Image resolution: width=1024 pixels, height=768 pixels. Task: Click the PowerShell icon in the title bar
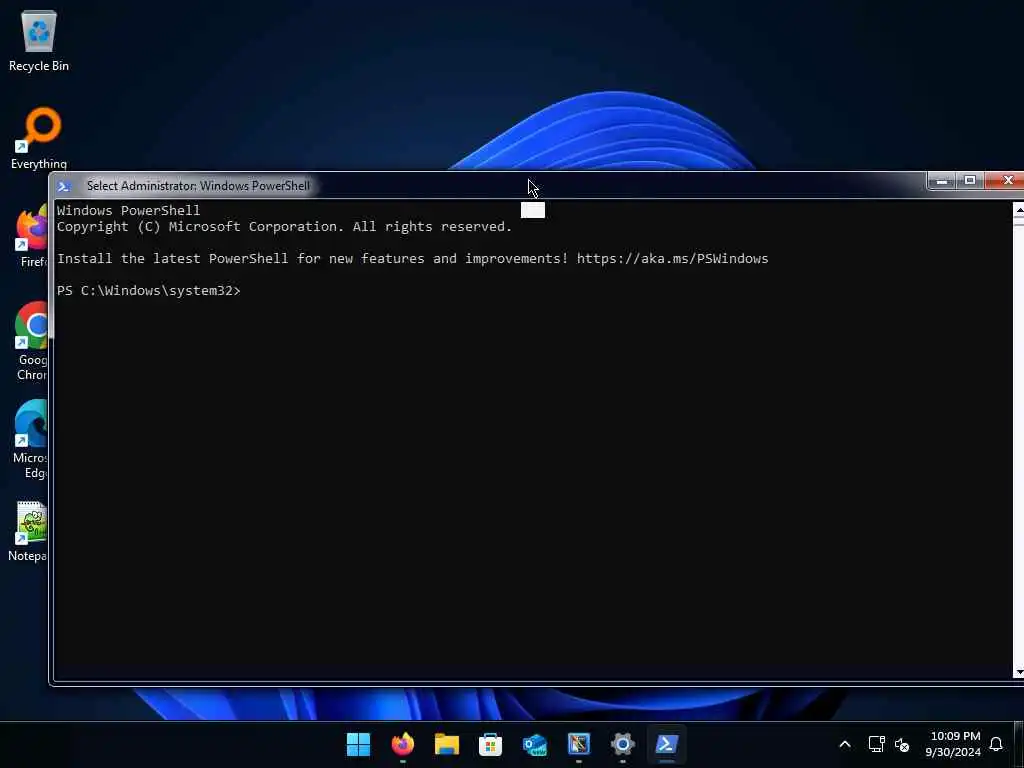(63, 186)
